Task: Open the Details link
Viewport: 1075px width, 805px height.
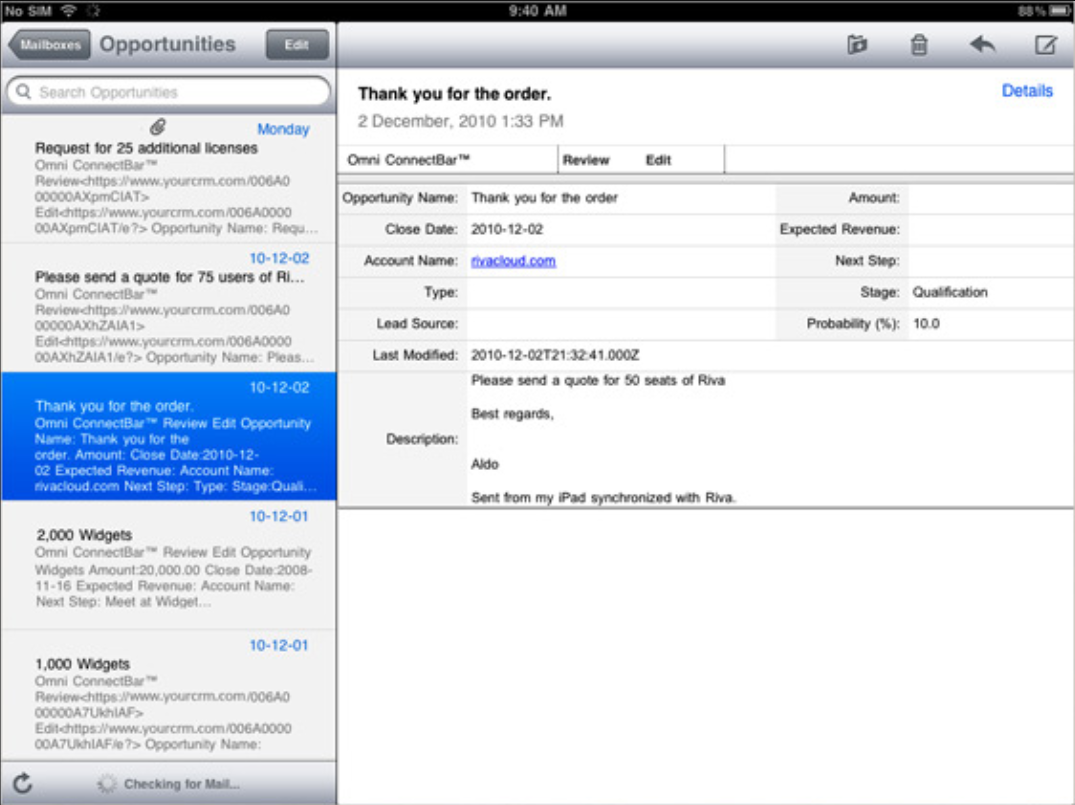Action: (1027, 91)
